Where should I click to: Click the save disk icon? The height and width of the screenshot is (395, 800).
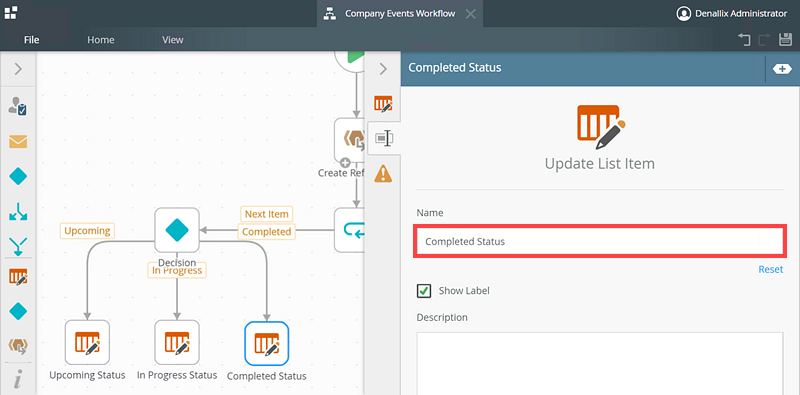point(785,39)
